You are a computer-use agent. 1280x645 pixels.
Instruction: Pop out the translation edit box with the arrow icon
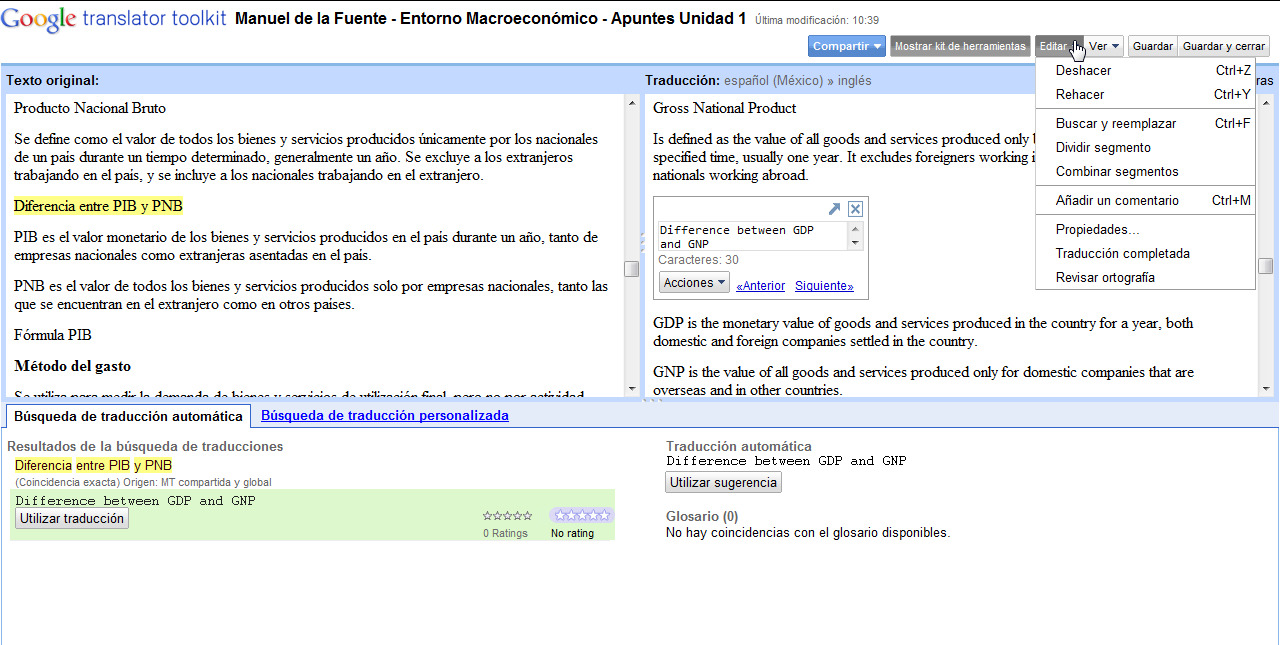835,209
